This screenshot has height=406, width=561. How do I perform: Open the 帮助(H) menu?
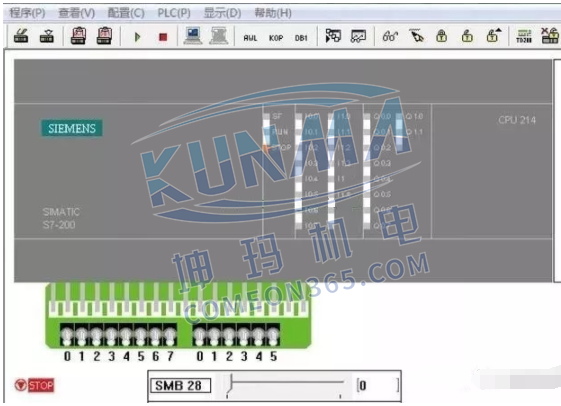[273, 13]
